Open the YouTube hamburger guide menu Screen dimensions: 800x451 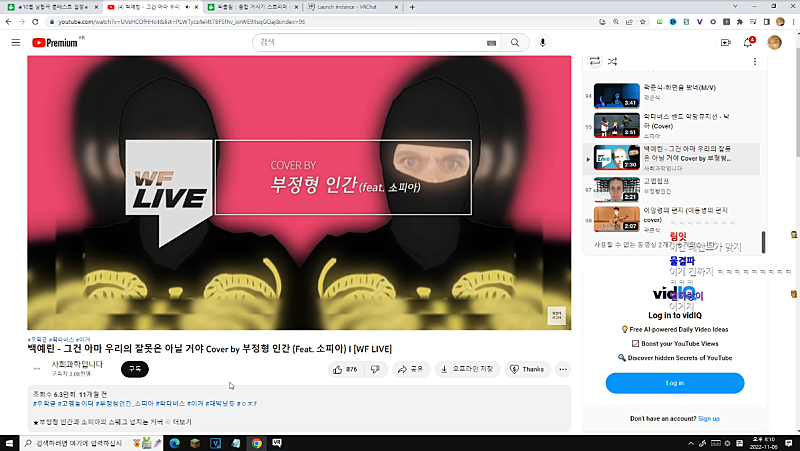(x=16, y=42)
